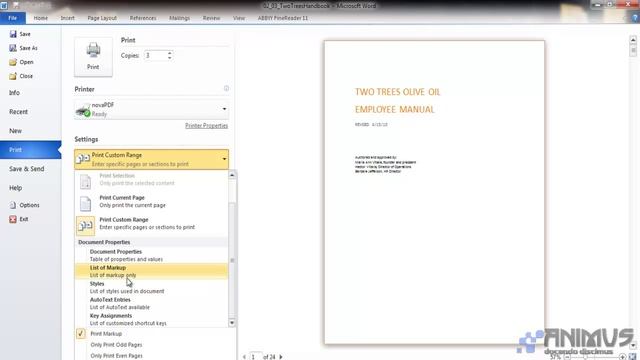Click the Open folder icon
Image resolution: width=640 pixels, height=360 pixels.
(13, 62)
